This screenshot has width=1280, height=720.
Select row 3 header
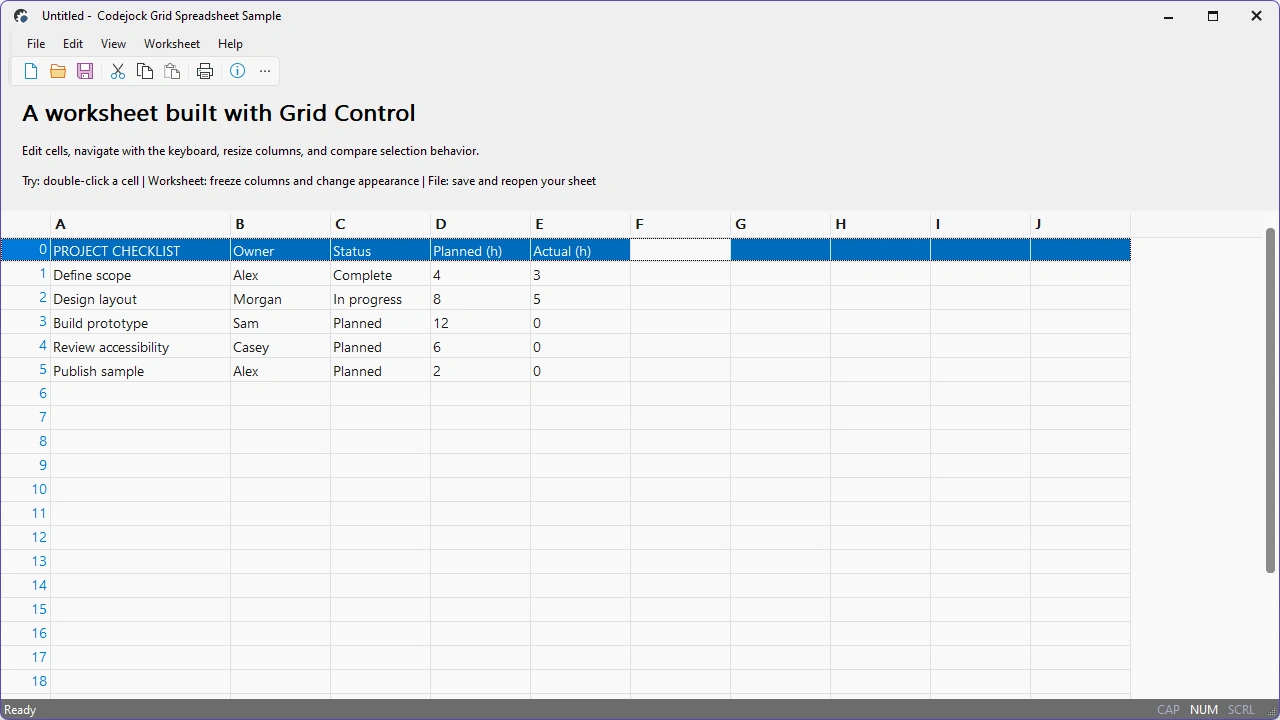(25, 322)
